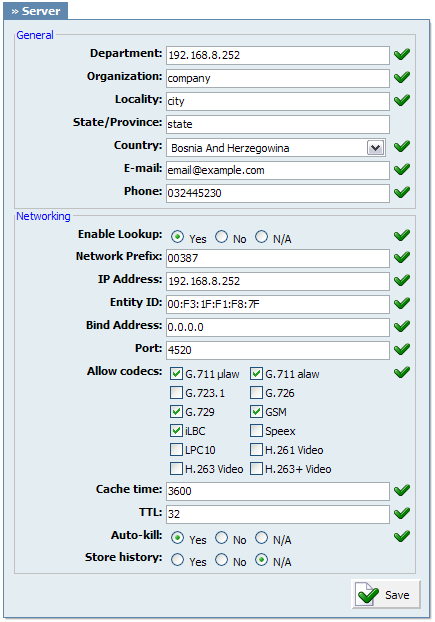Screen dimensions: 435x622
Task: Click into the State/Province input field
Action: pos(278,124)
